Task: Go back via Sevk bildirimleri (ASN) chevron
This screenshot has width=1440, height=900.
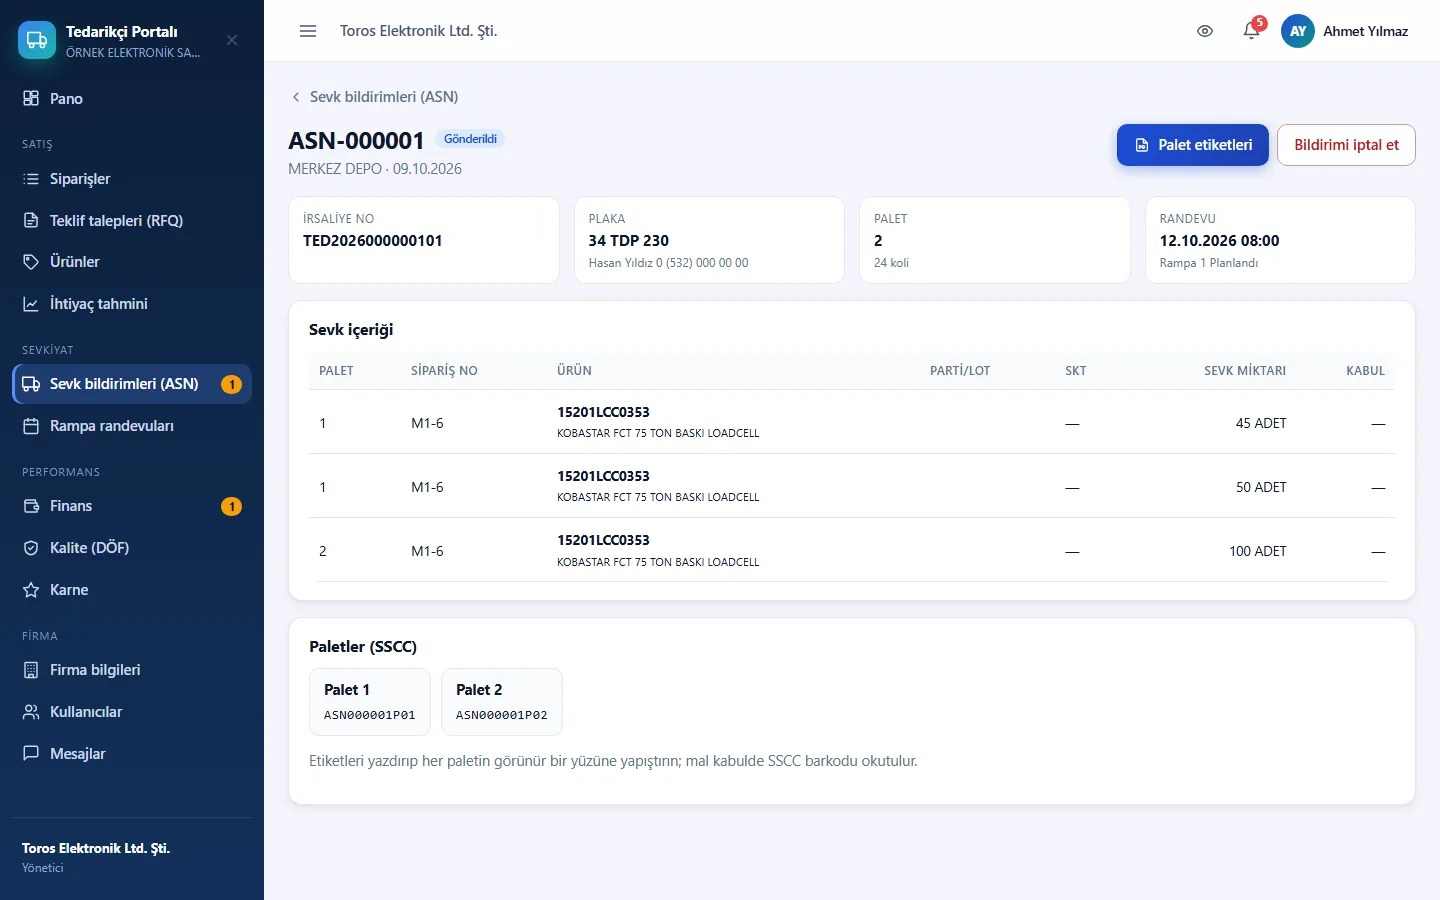Action: [x=296, y=97]
